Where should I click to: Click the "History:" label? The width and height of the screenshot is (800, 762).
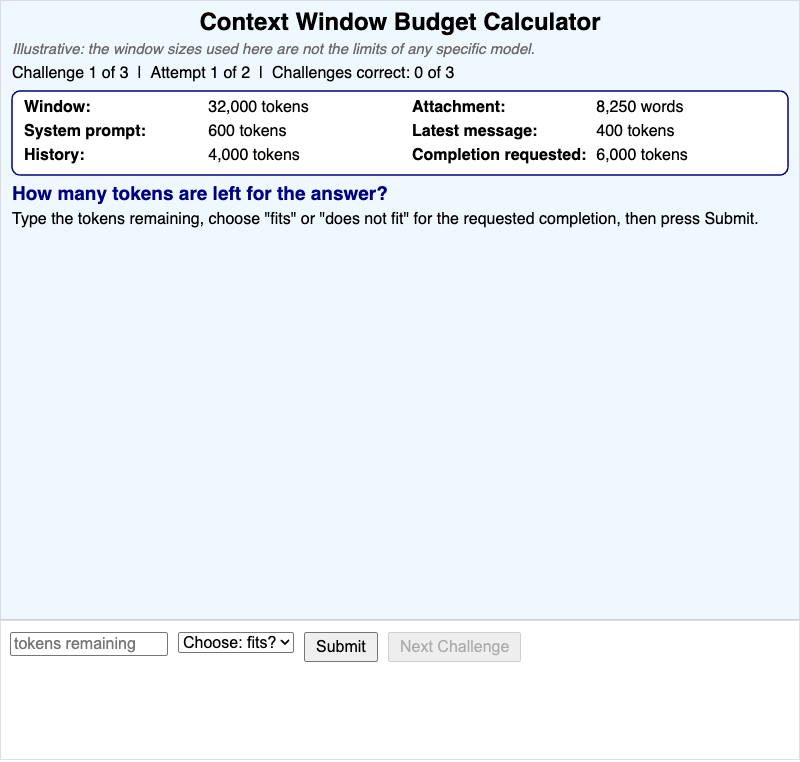click(54, 155)
